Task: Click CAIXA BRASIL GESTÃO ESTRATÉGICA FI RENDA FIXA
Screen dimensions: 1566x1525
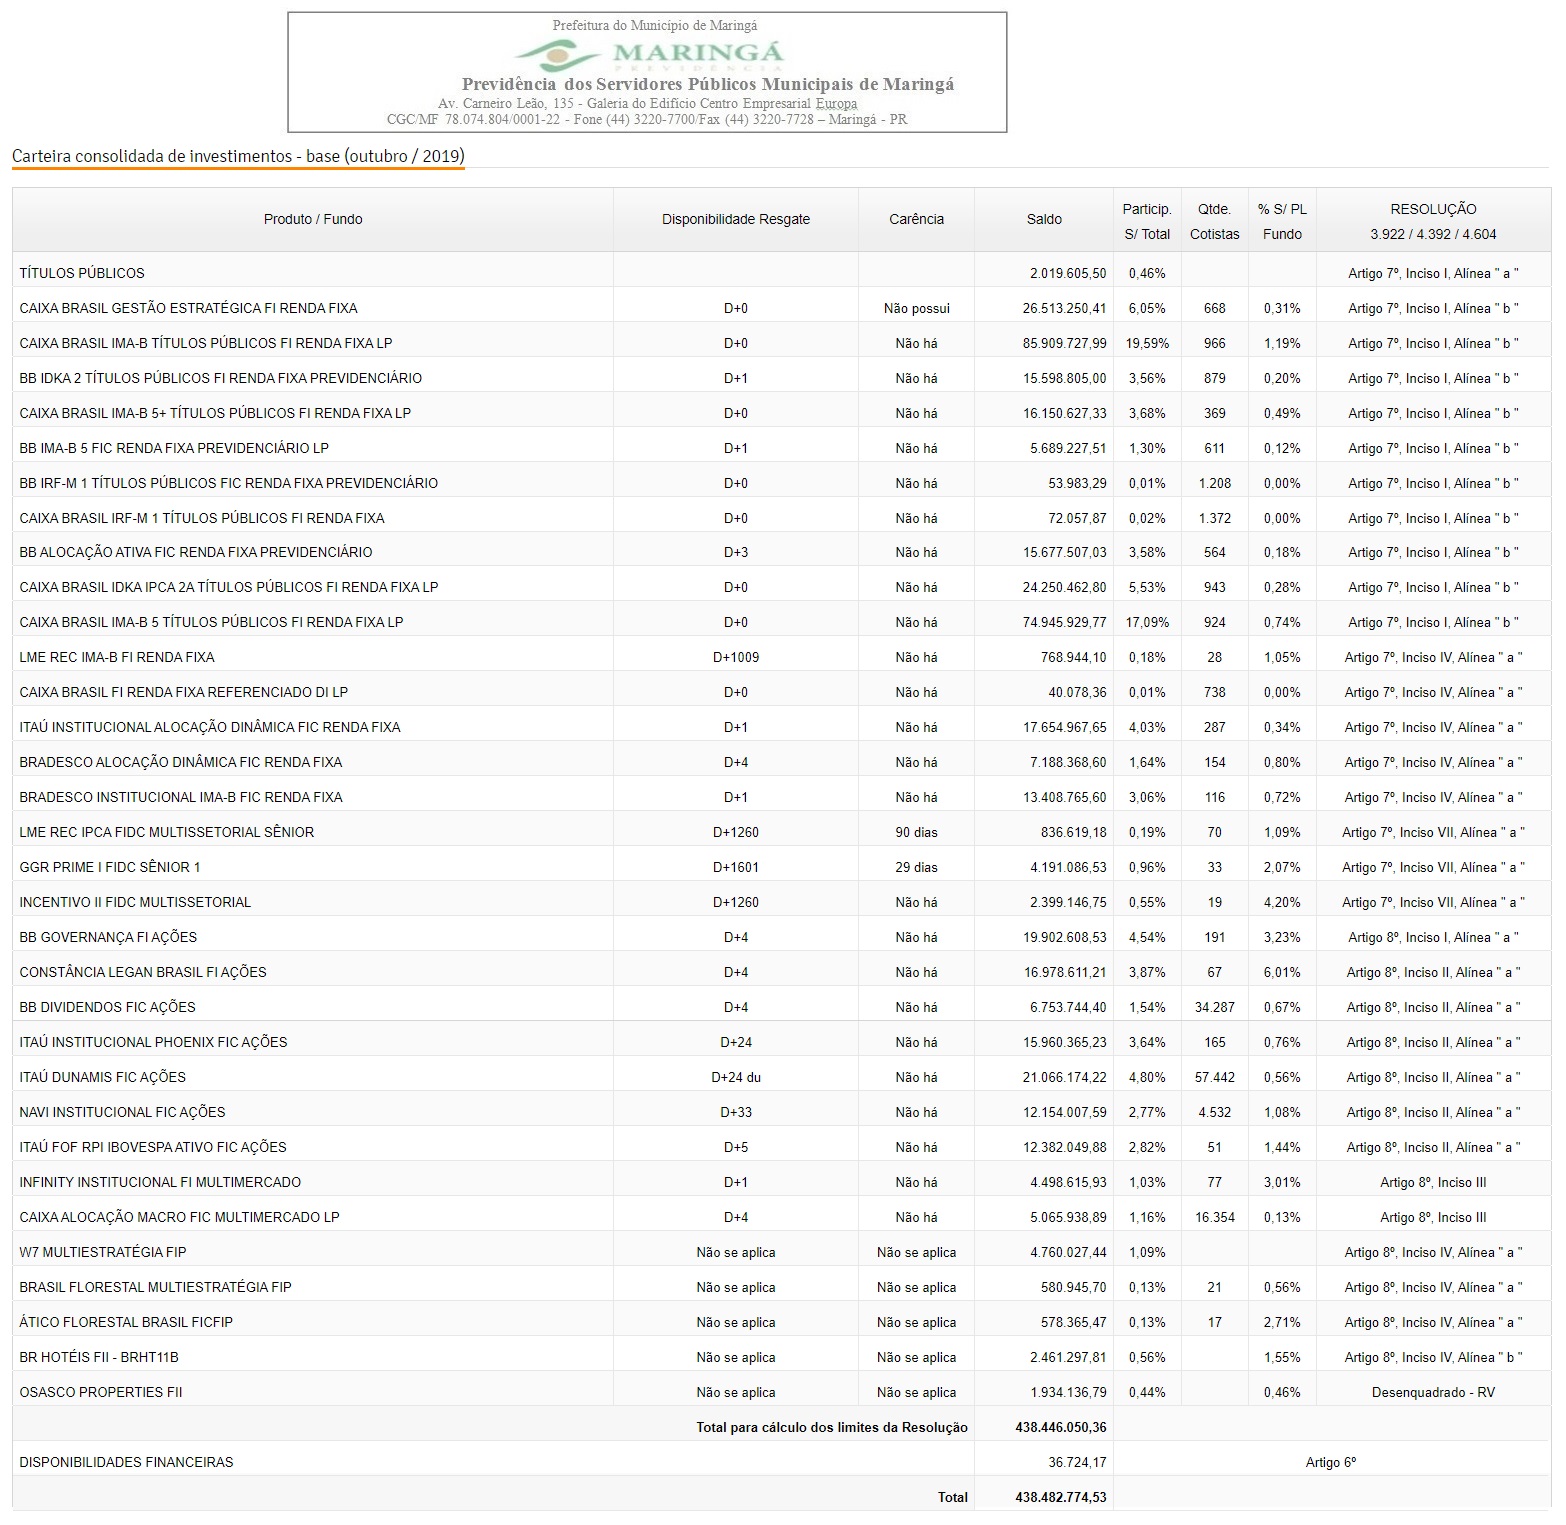Action: (188, 308)
